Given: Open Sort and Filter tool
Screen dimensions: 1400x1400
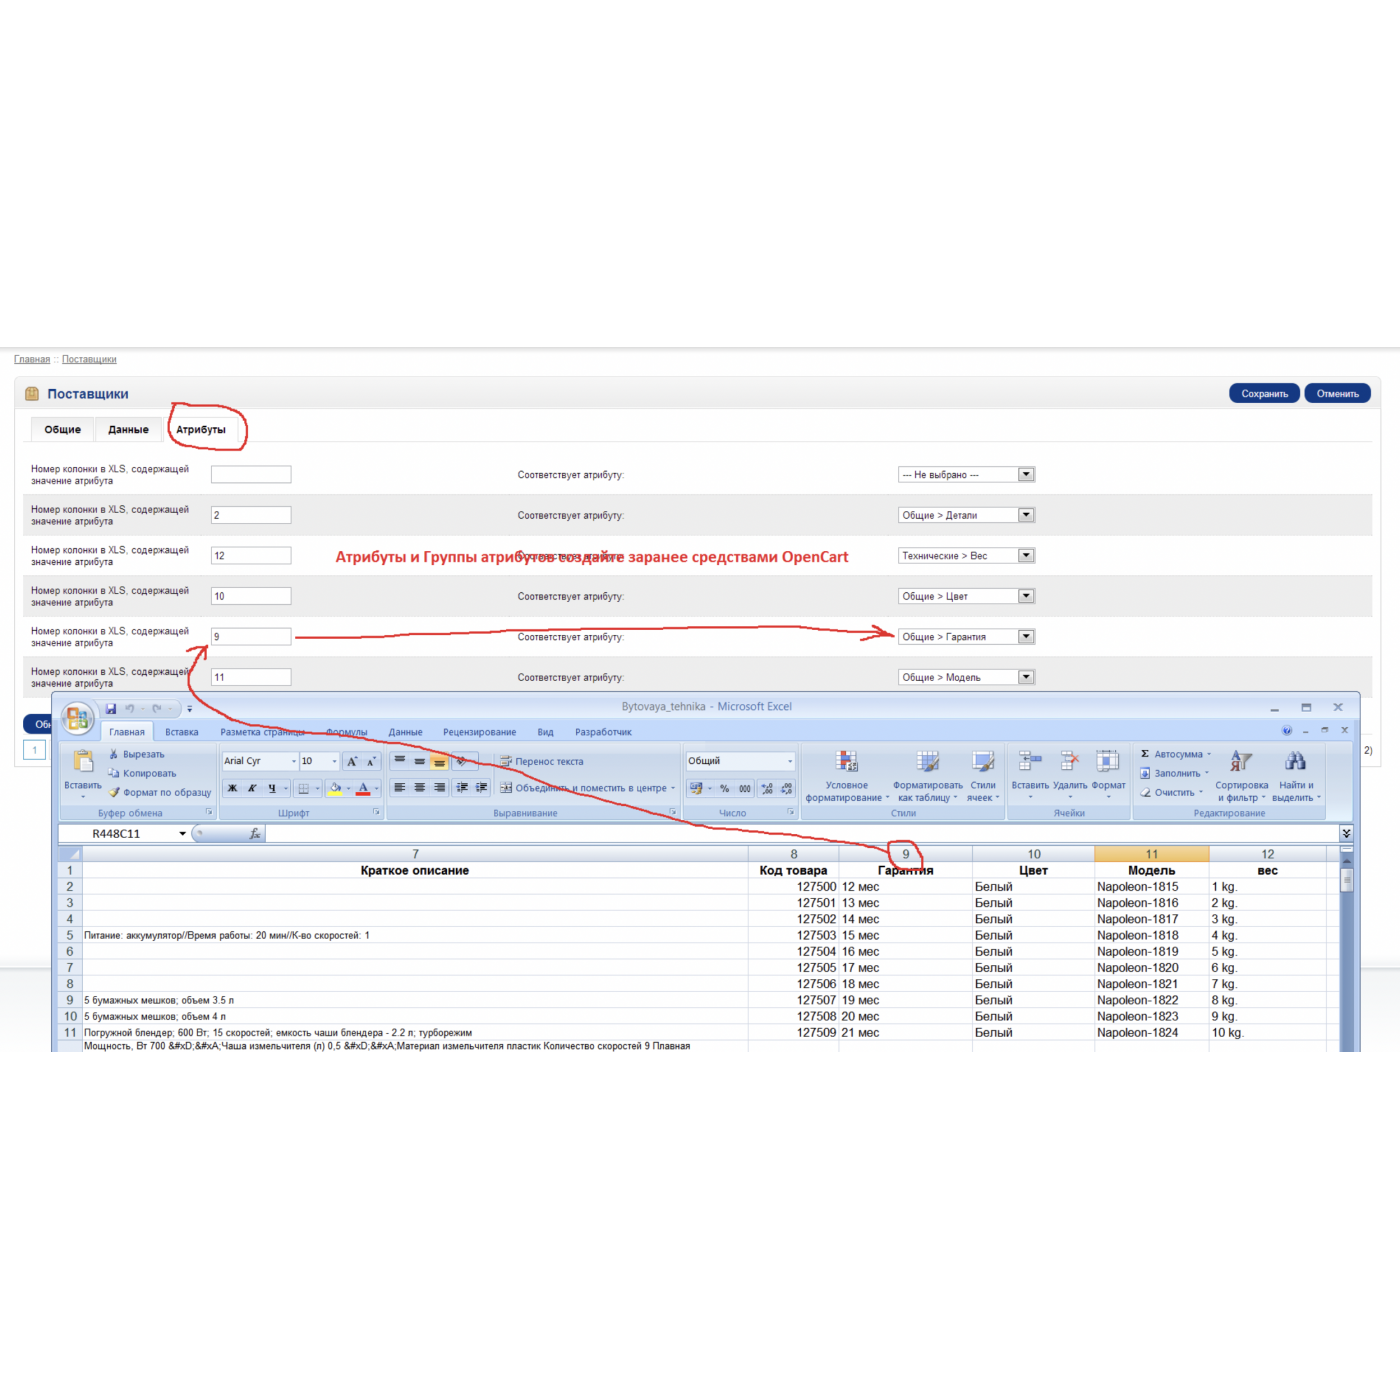Looking at the screenshot, I should (1241, 762).
